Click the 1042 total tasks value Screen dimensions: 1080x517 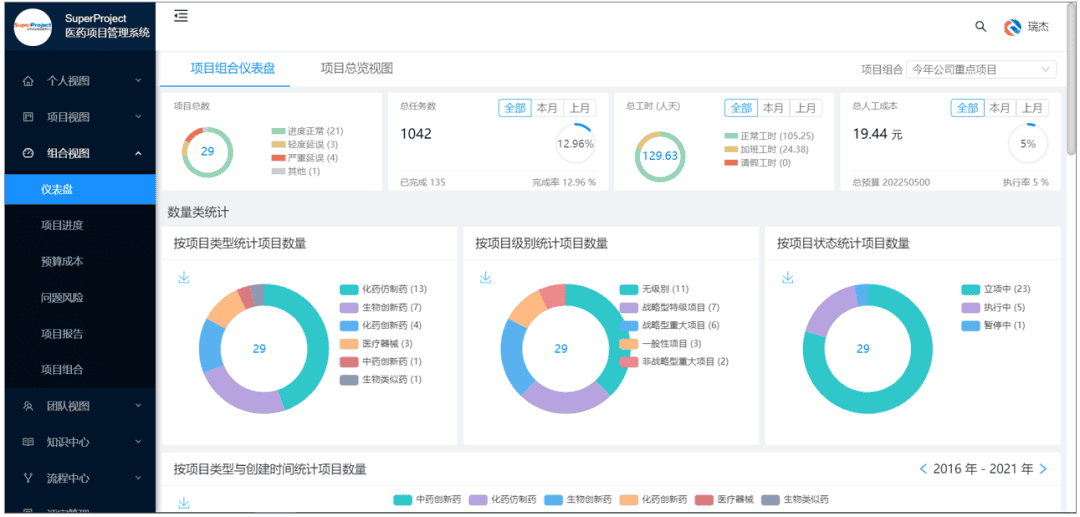click(416, 134)
